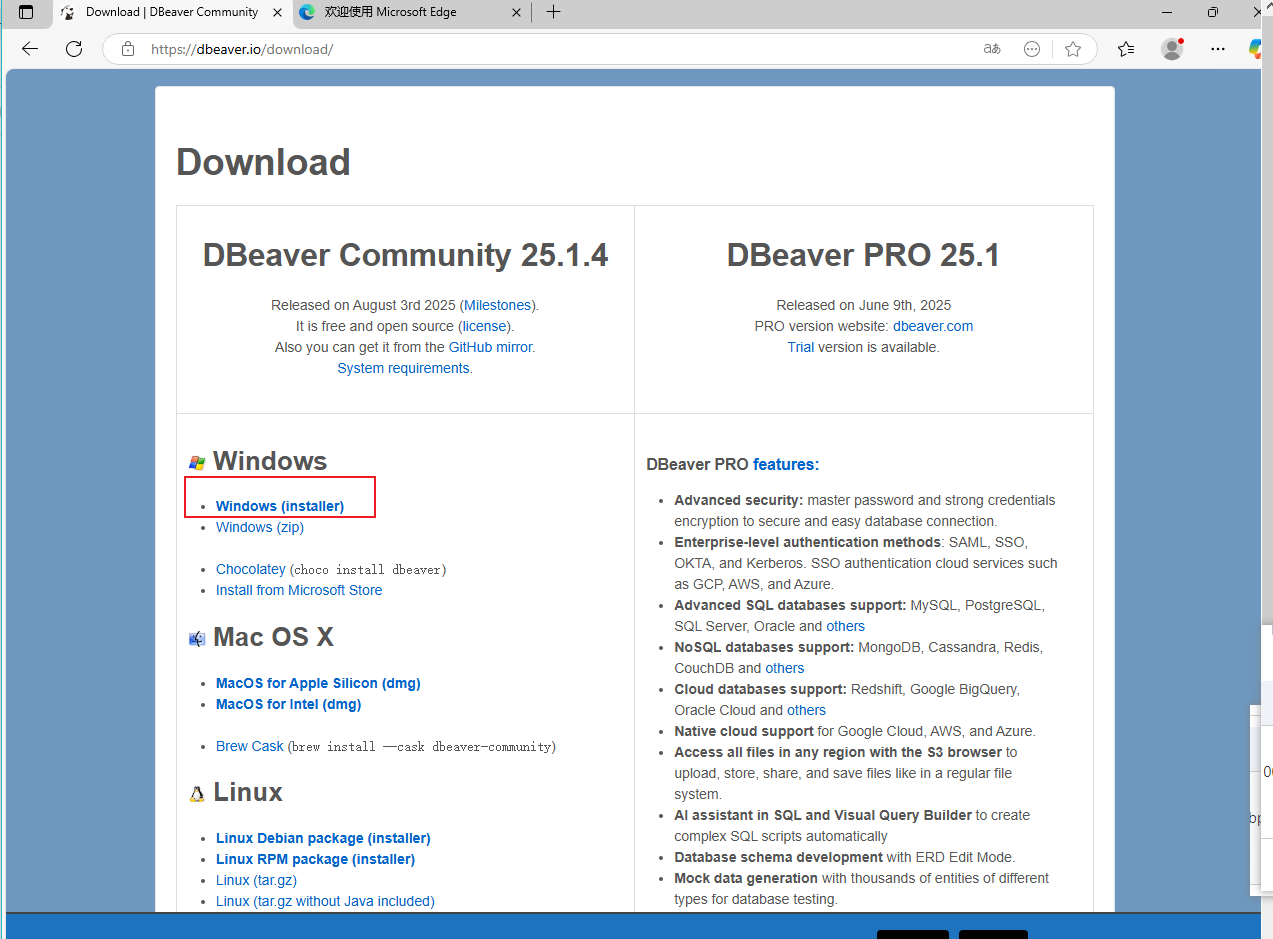Screen dimensions: 1273x939
Task: Click the choco install dbeaver command text
Action: [368, 570]
